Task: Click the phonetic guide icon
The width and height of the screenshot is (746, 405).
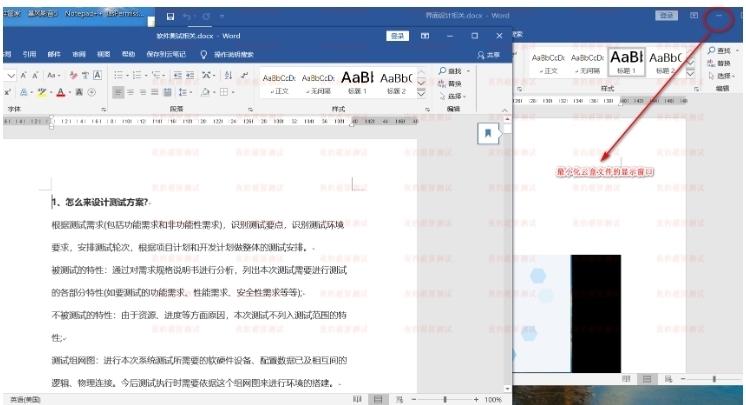Action: pos(85,75)
